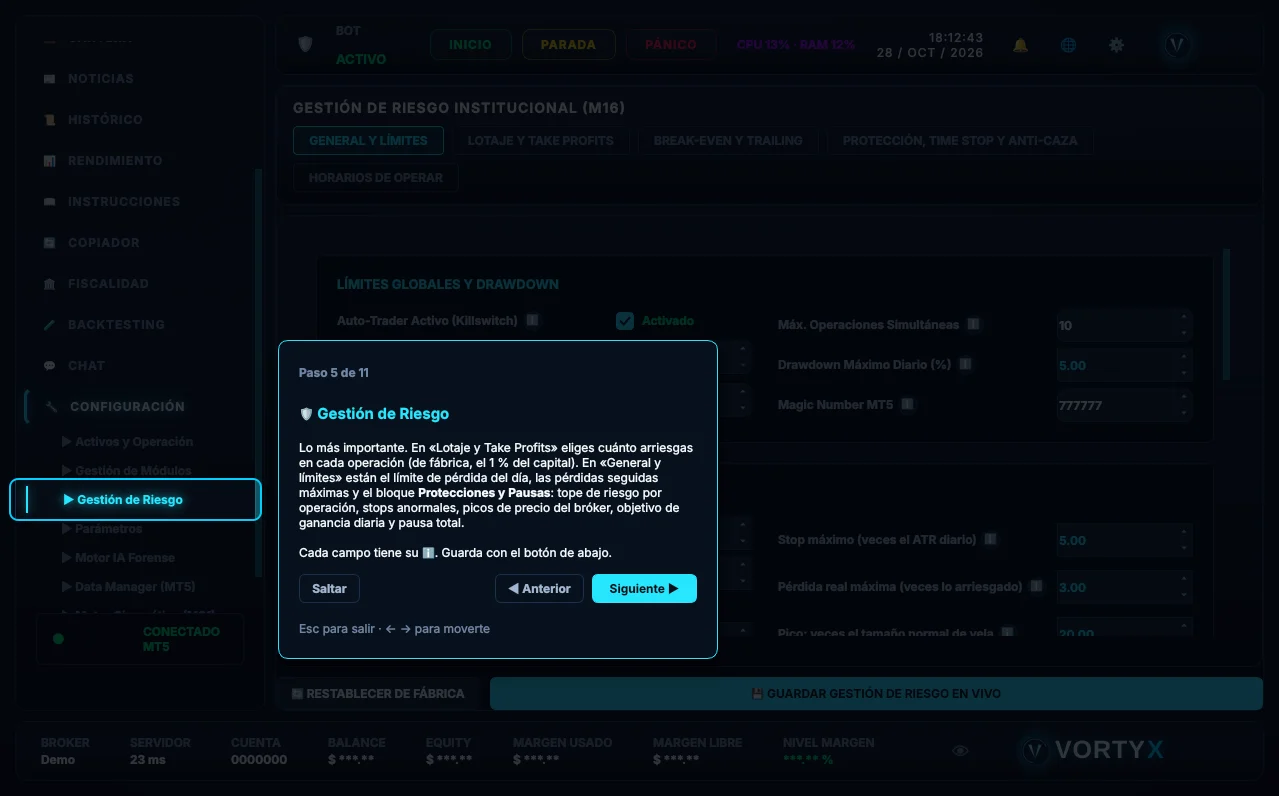Click the Instrucciones book icon
Screen dimensions: 1279x796
(49, 202)
